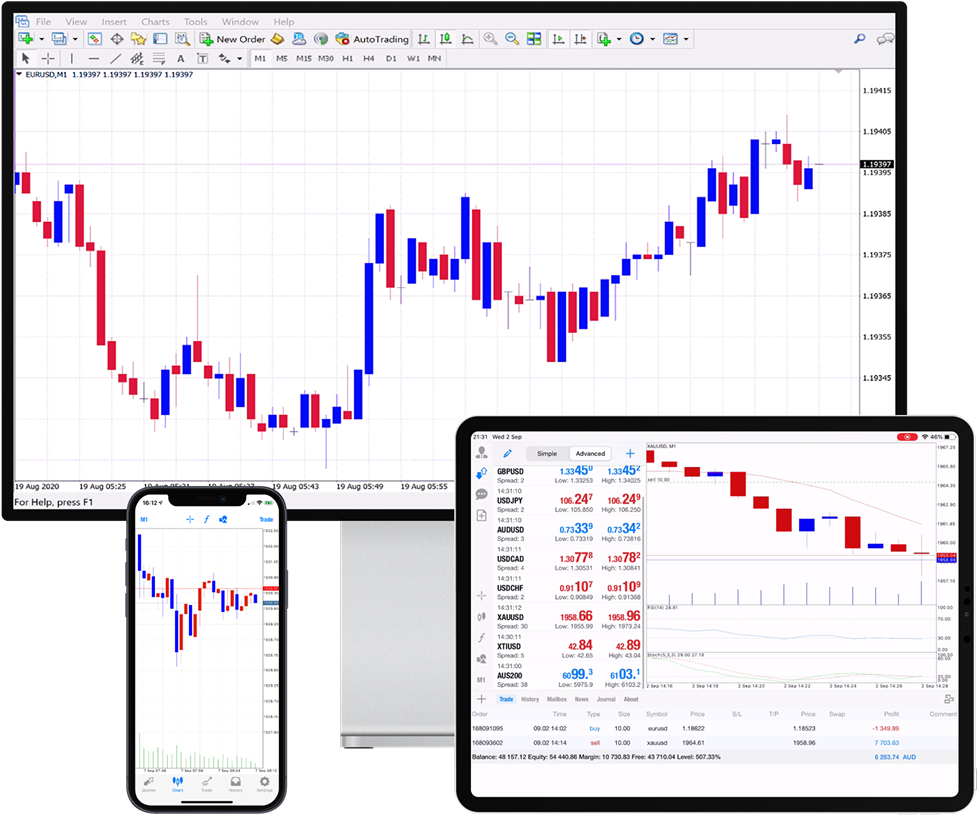This screenshot has width=978, height=815.
Task: Expand the clock periodicity dropdown
Action: pyautogui.click(x=652, y=39)
